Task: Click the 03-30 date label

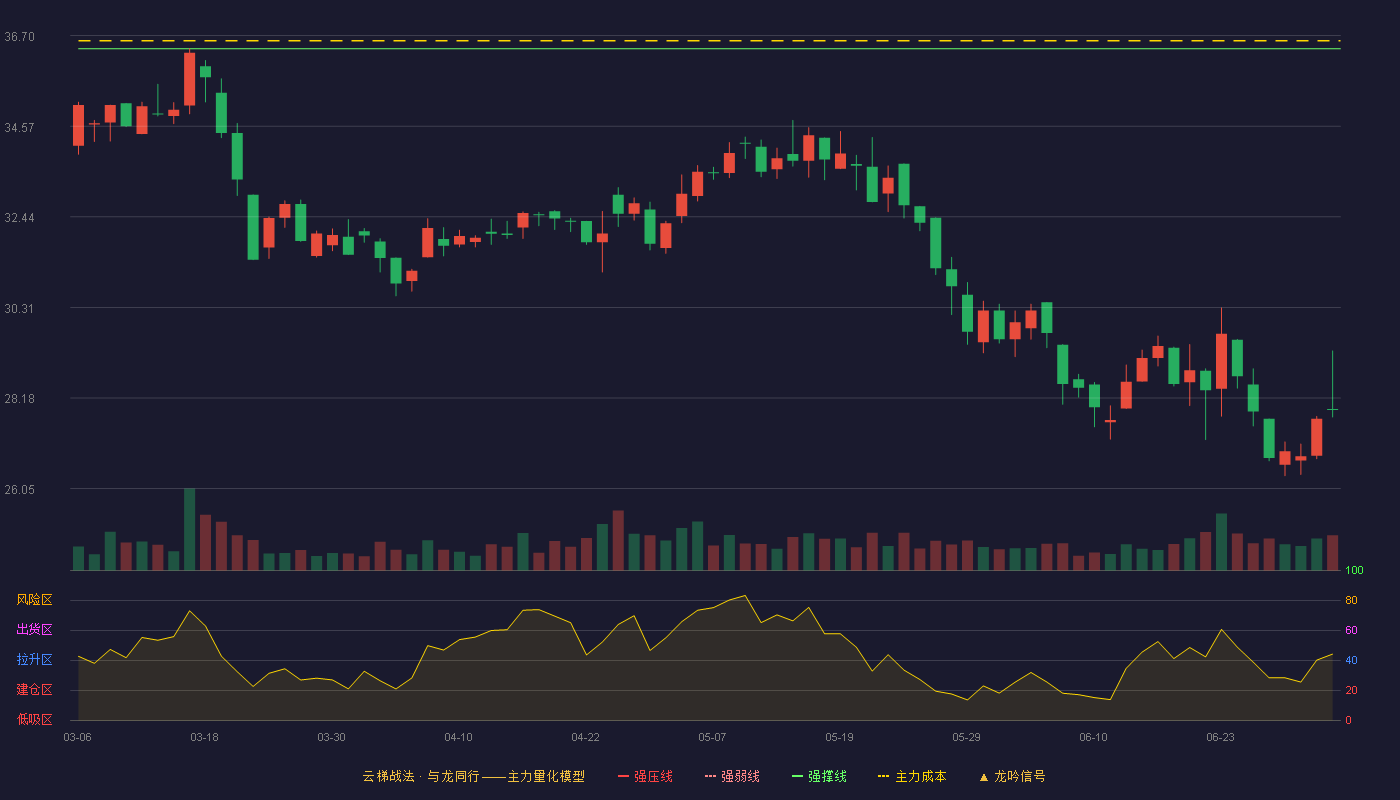Action: pos(331,737)
